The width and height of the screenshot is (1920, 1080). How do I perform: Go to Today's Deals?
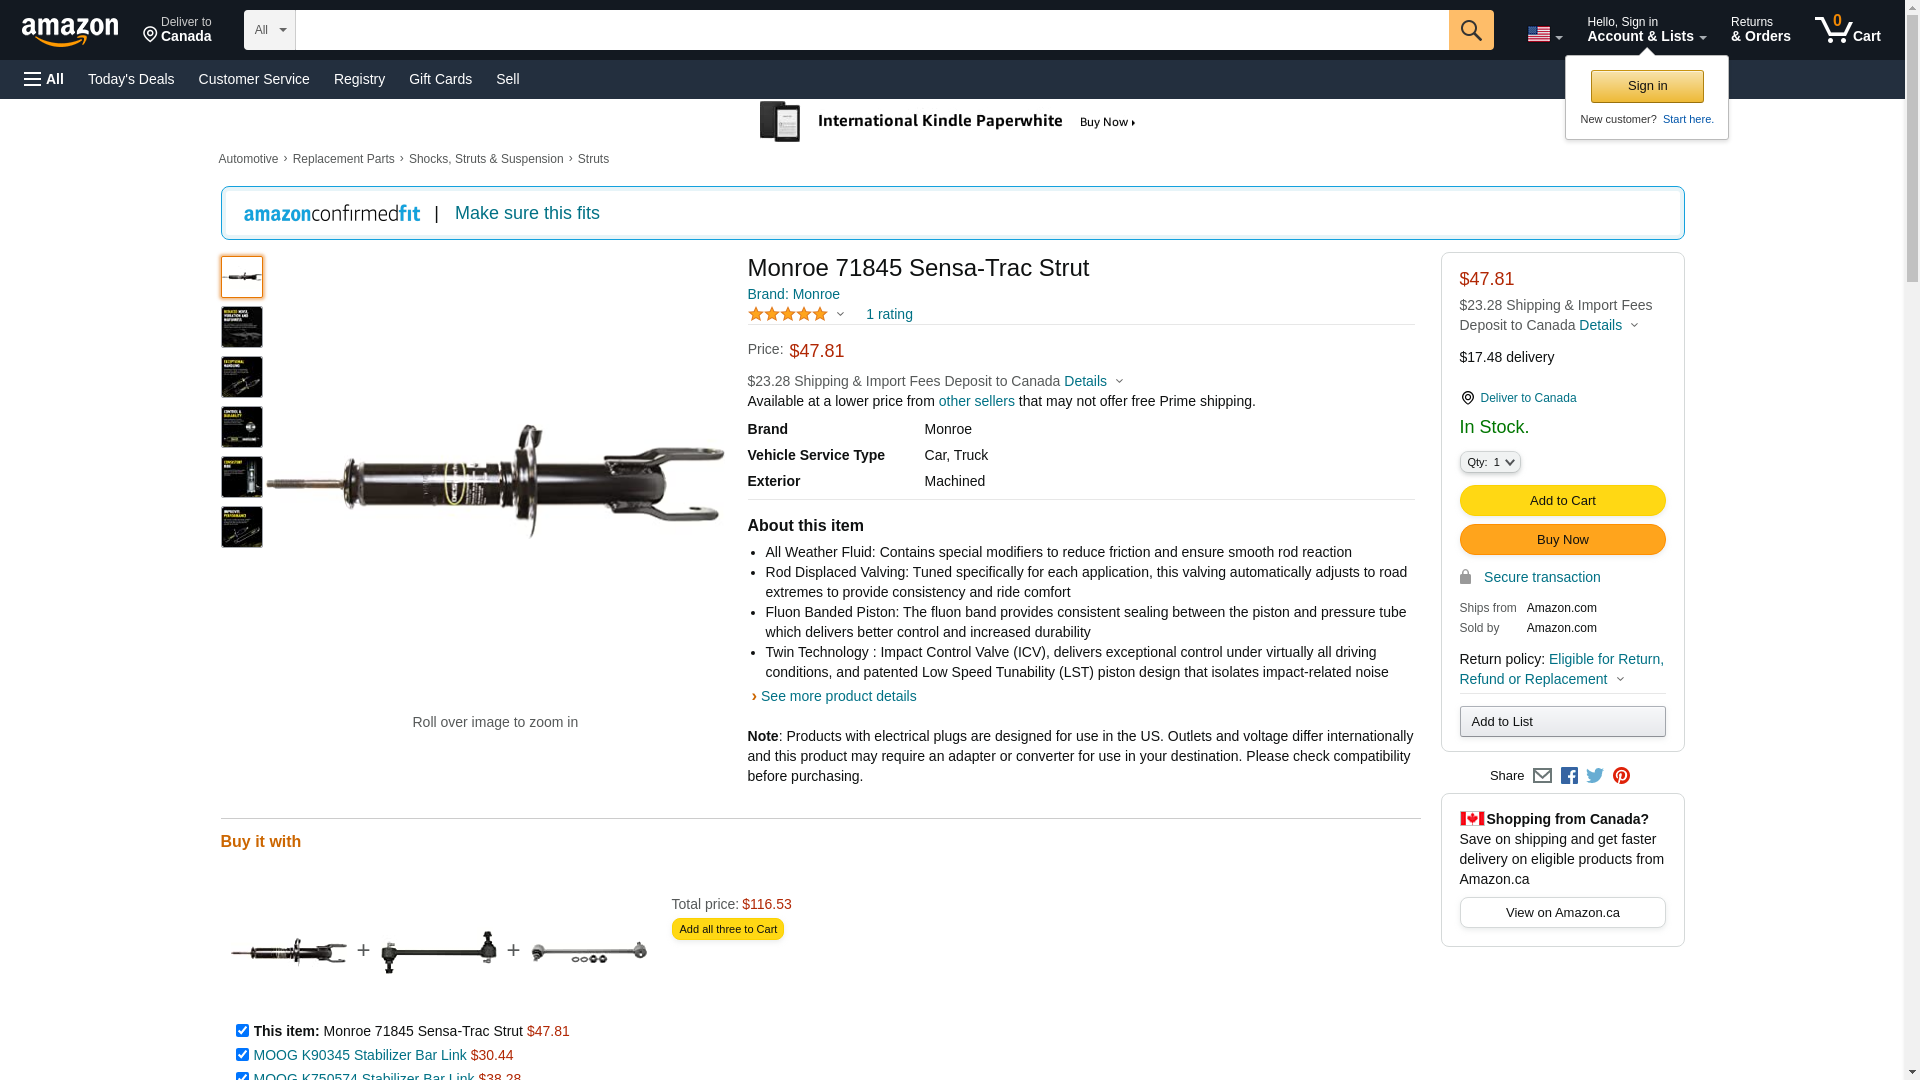[x=131, y=79]
